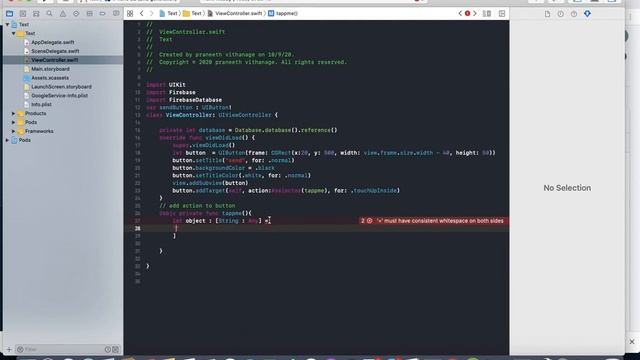Screen dimensions: 640x360
Task: Click the 'let object : [String : Any]' line
Action: [x=221, y=221]
